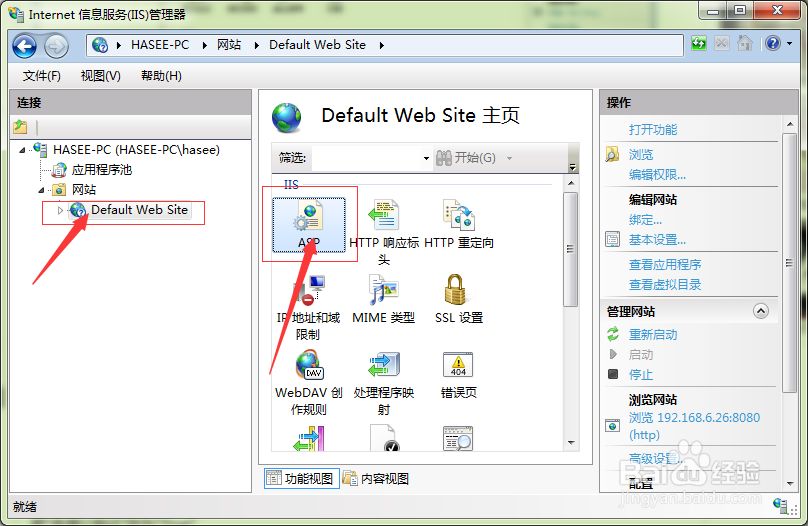Click the Home toolbar icon
Viewport: 808px width, 526px height.
(745, 43)
